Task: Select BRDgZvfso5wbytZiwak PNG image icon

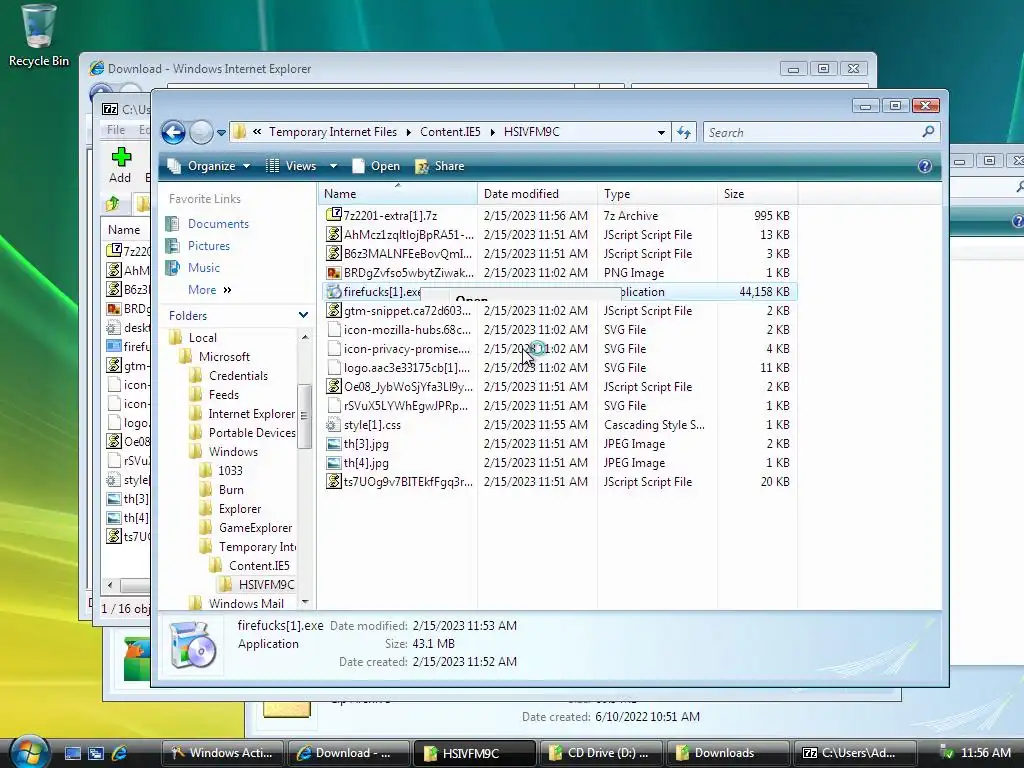Action: [334, 272]
